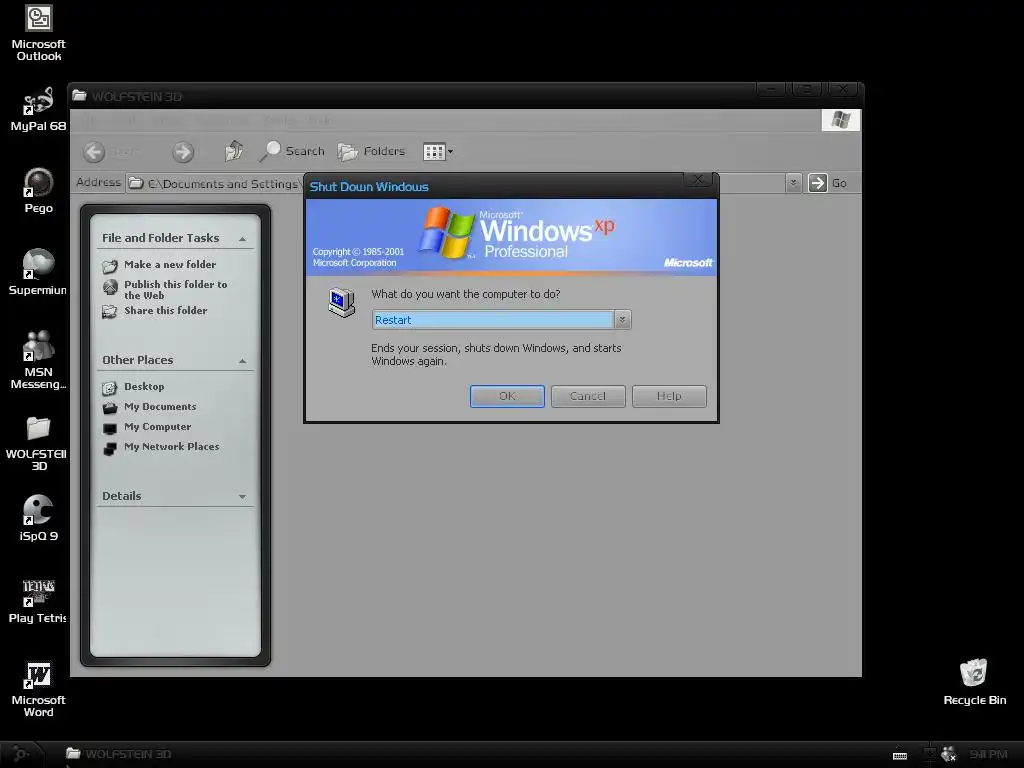Click the Go button beside the address bar
The image size is (1024, 768).
coord(827,184)
